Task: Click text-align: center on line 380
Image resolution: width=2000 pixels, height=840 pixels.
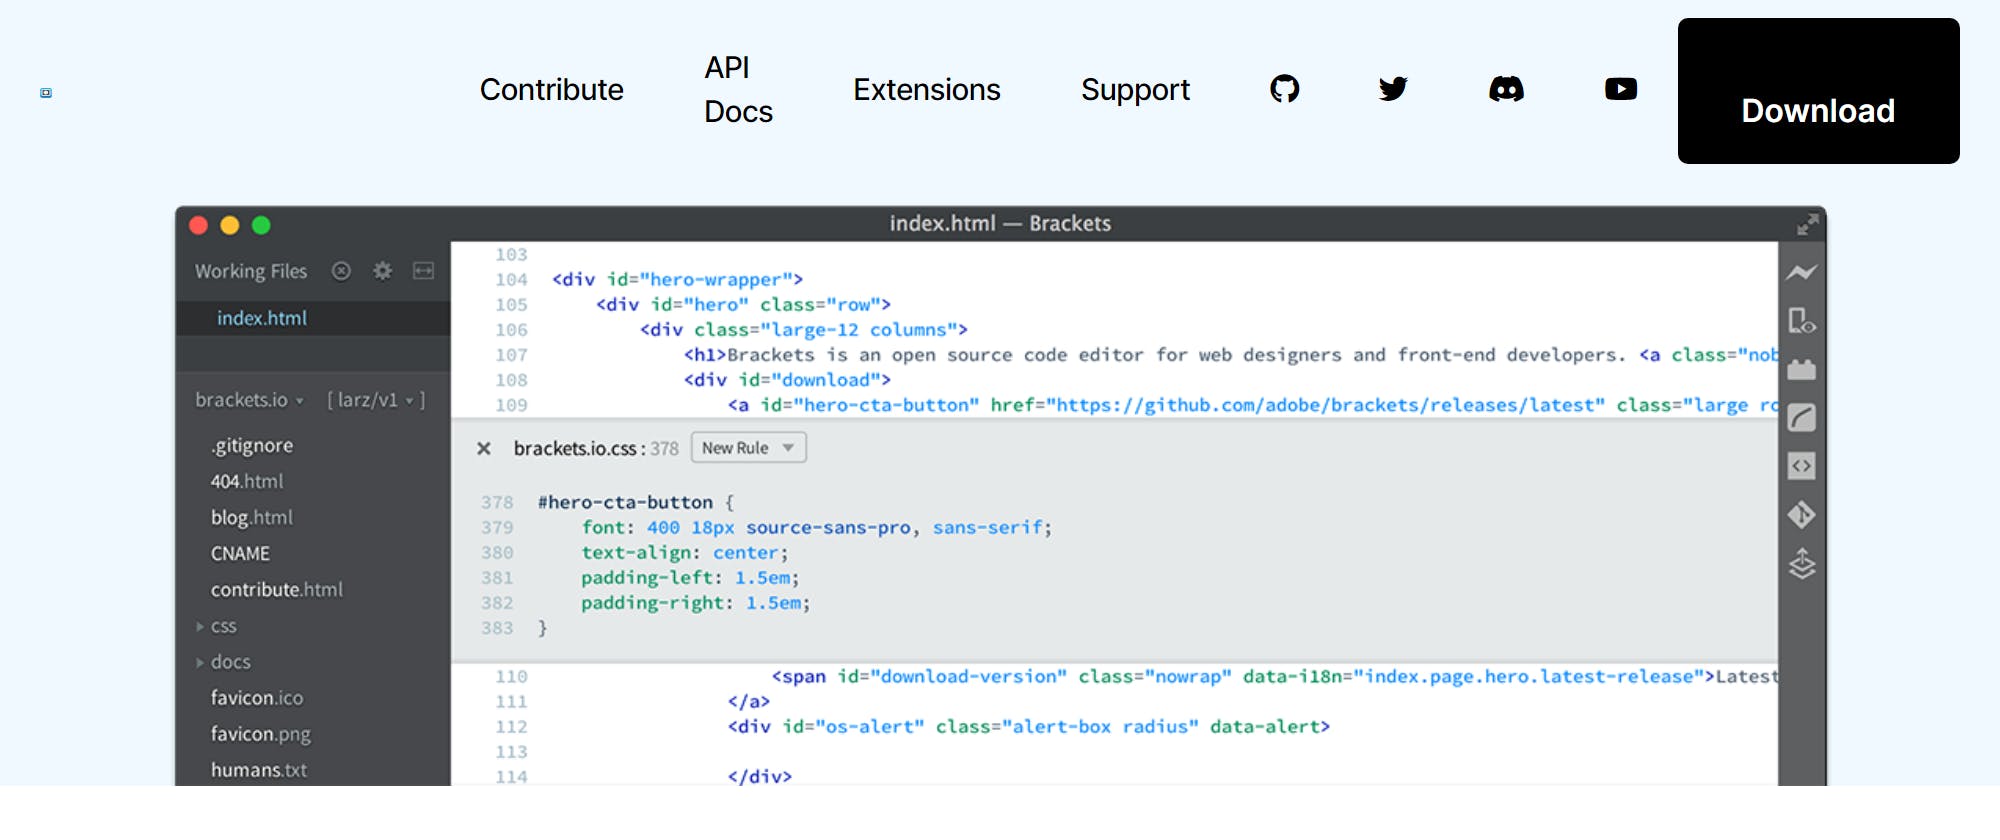Action: 685,552
